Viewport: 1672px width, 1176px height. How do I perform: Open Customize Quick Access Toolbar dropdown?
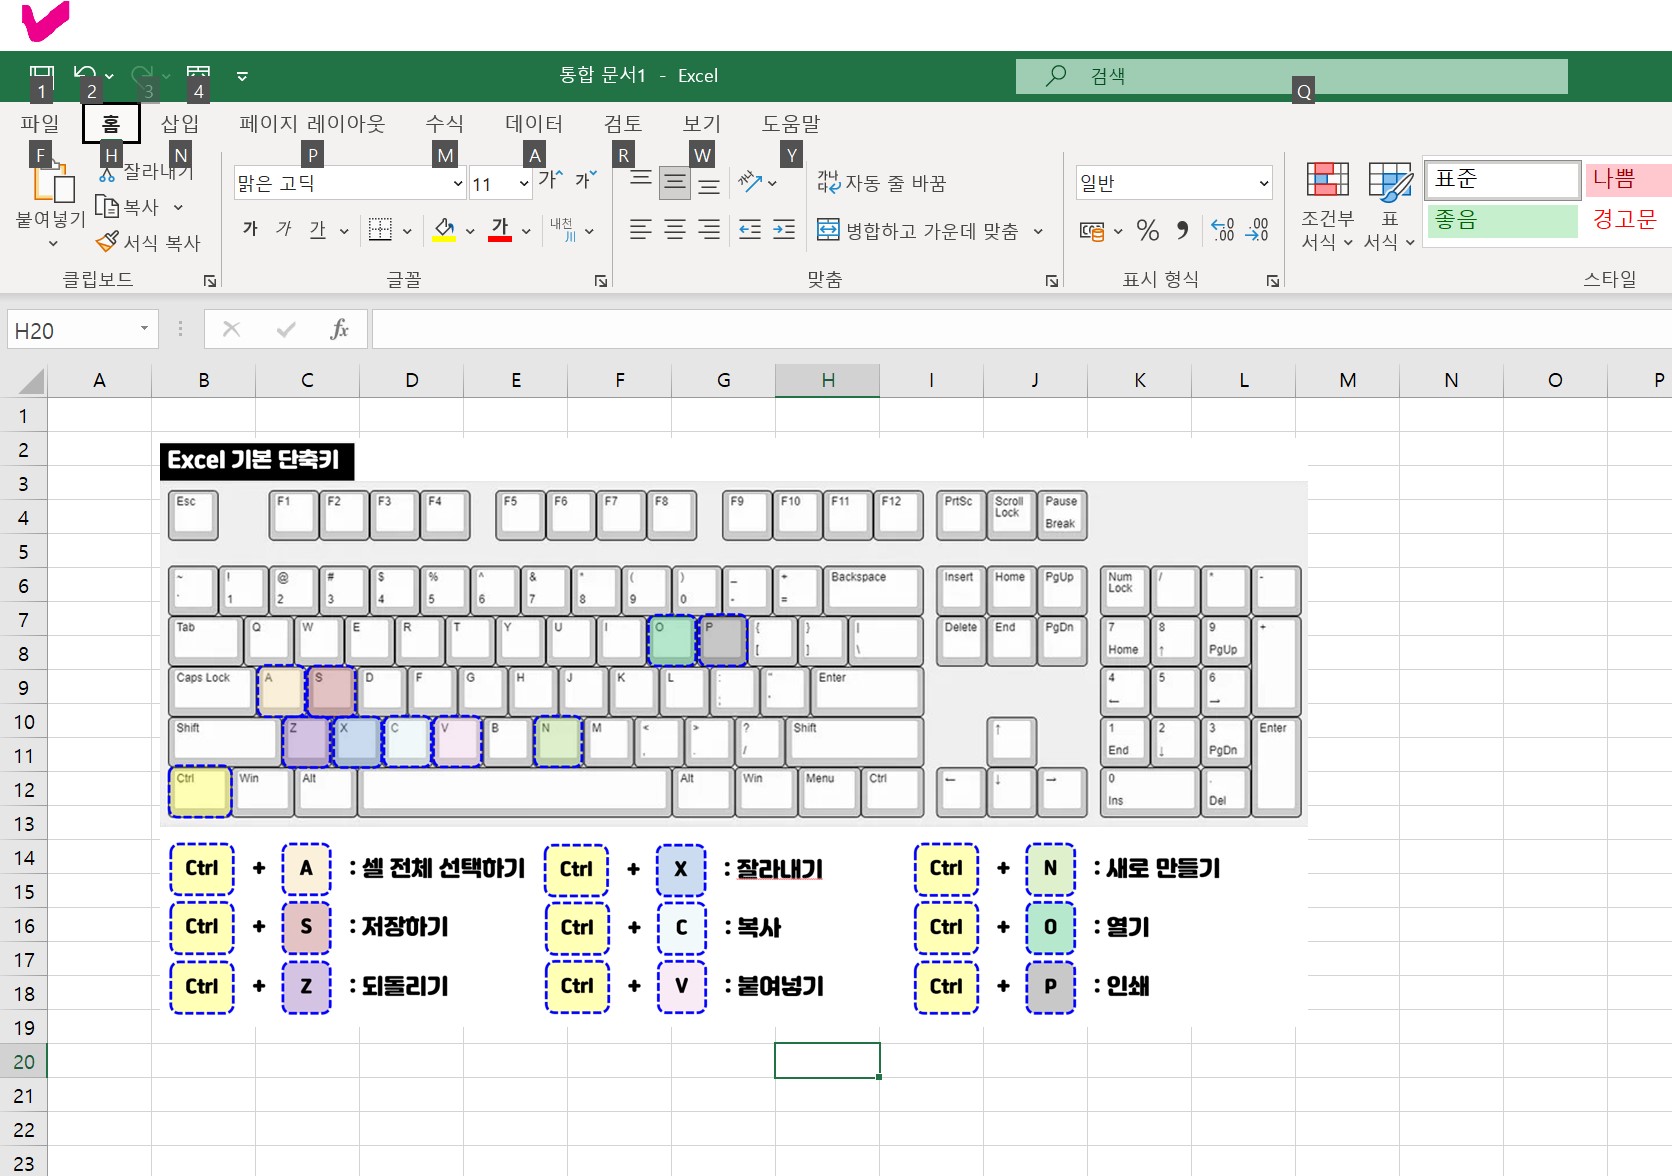242,75
